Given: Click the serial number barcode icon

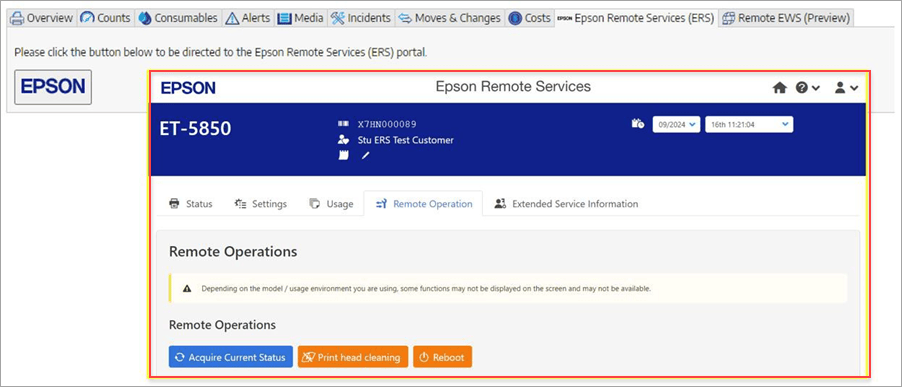Looking at the screenshot, I should 343,124.
